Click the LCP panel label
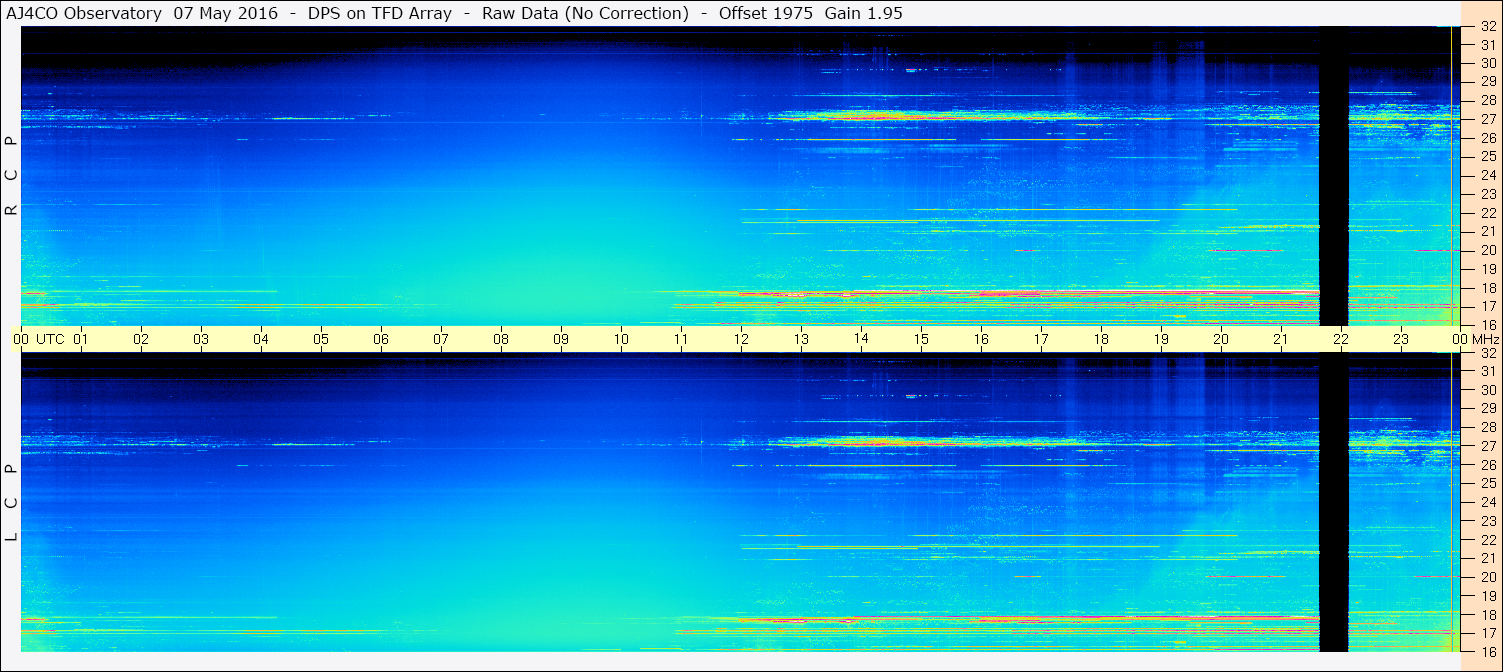 [x=12, y=503]
